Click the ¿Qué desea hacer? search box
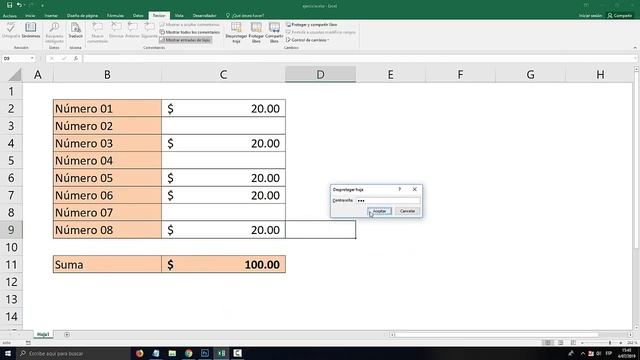Viewport: 640px width, 360px height. click(245, 16)
